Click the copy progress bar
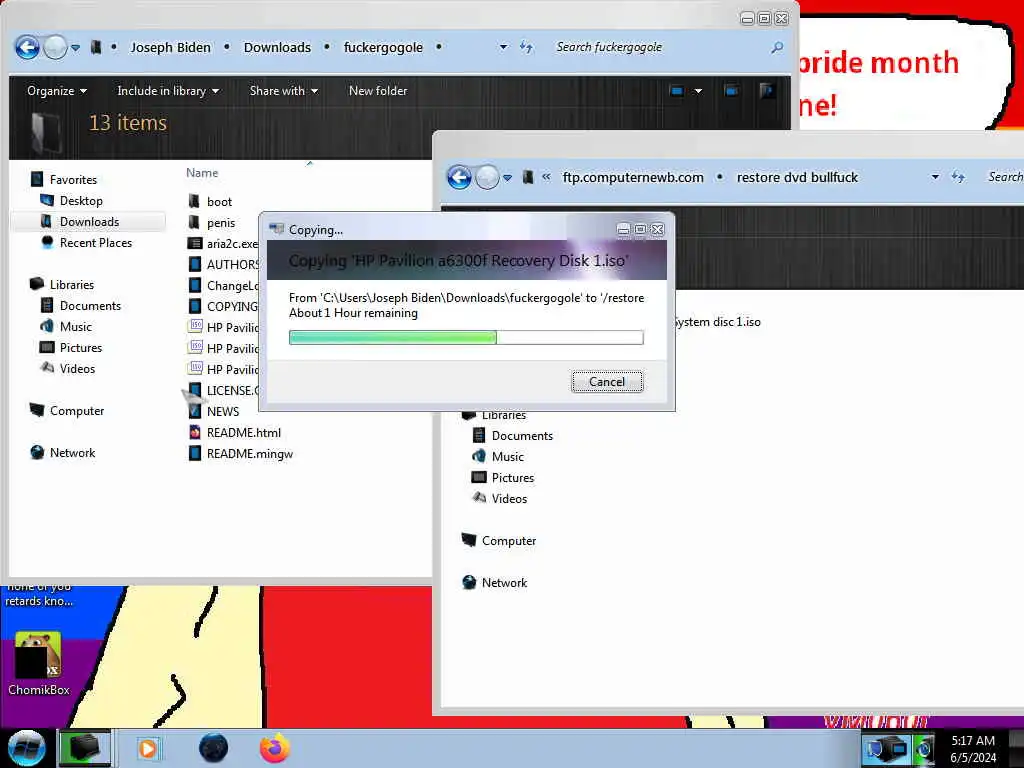This screenshot has width=1024, height=768. 466,337
